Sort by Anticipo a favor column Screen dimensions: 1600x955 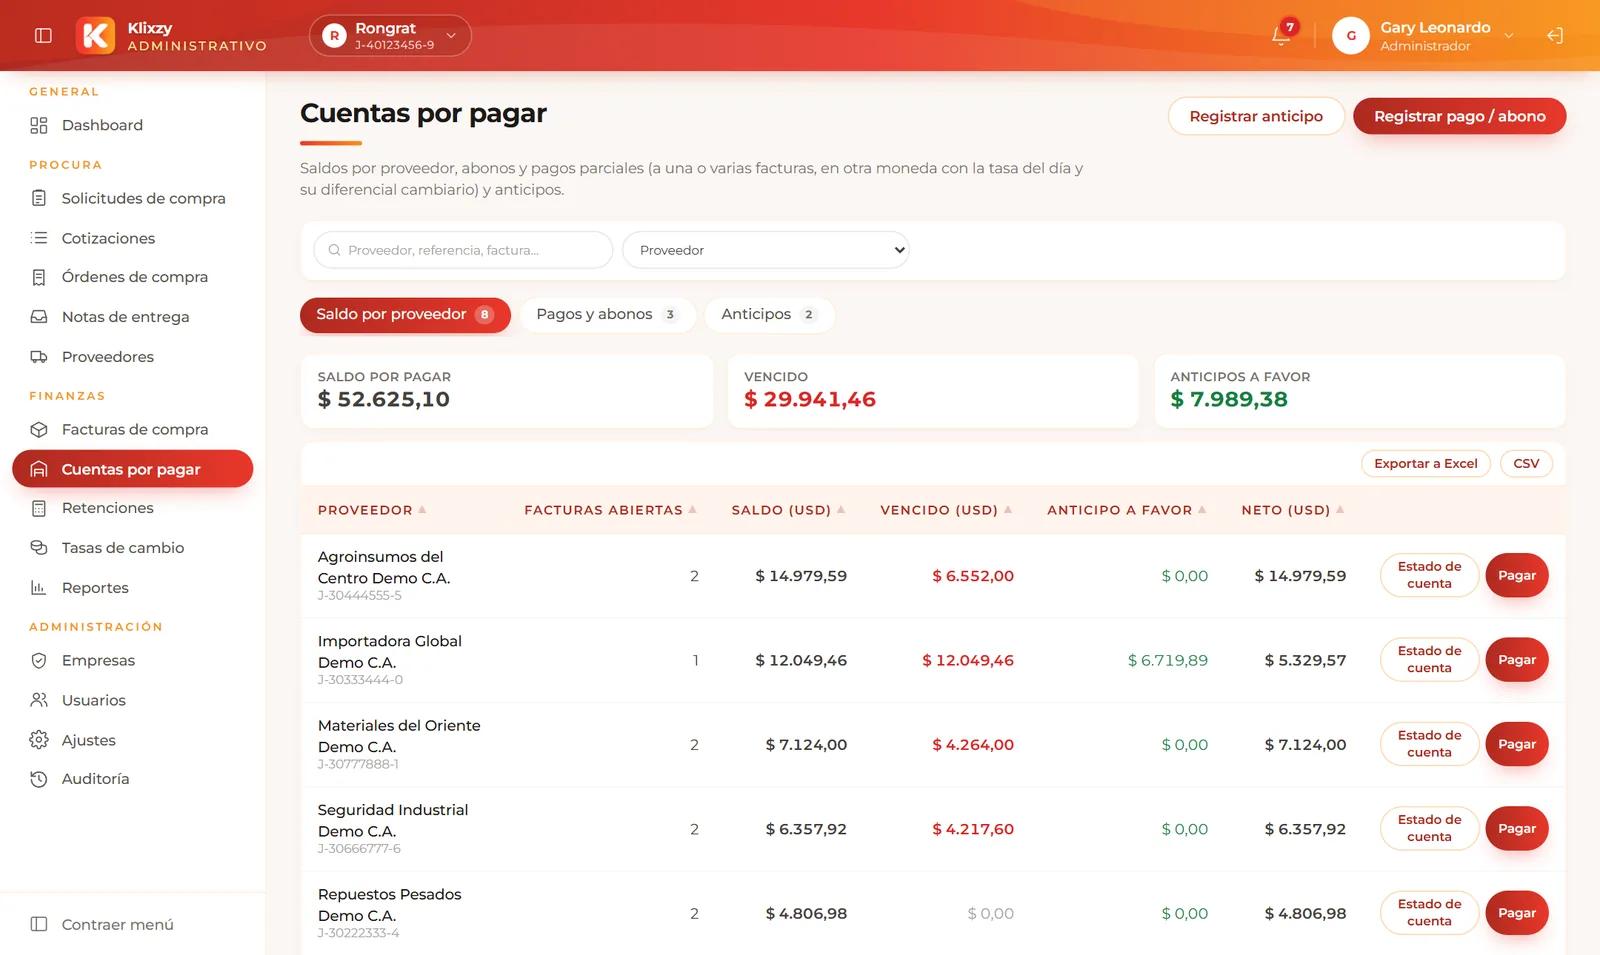(1127, 510)
